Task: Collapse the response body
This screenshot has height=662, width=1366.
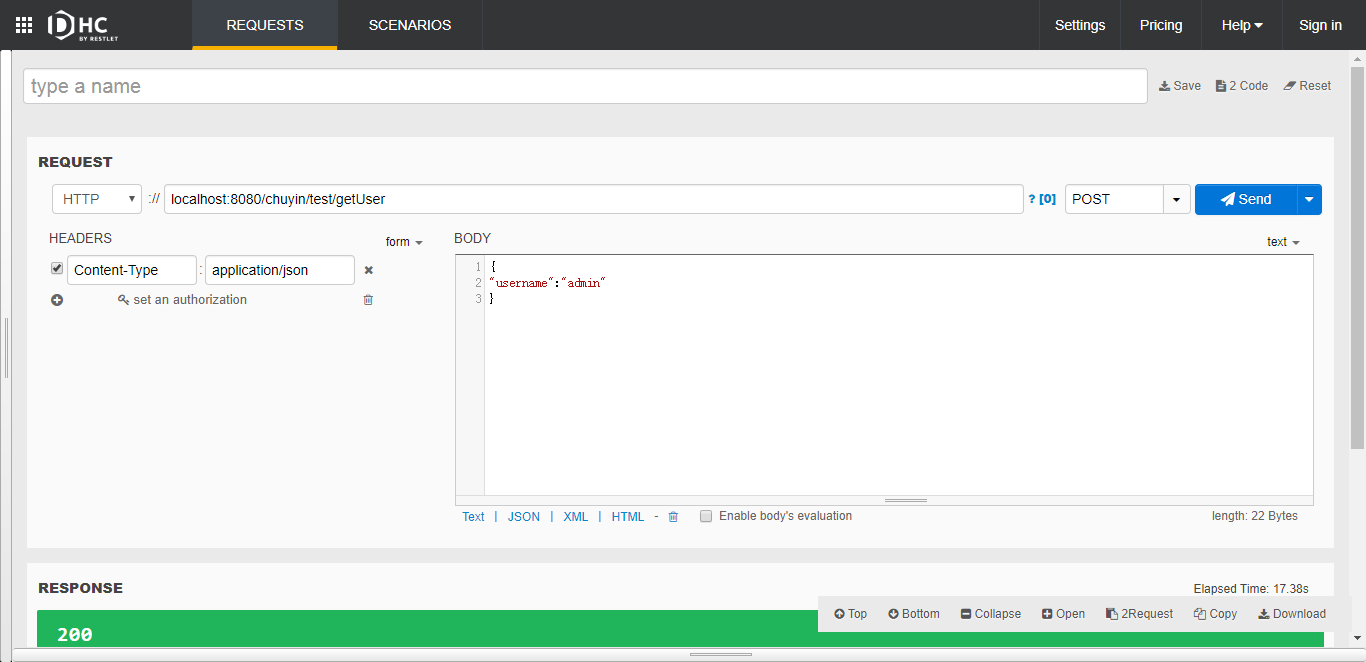Action: 991,614
